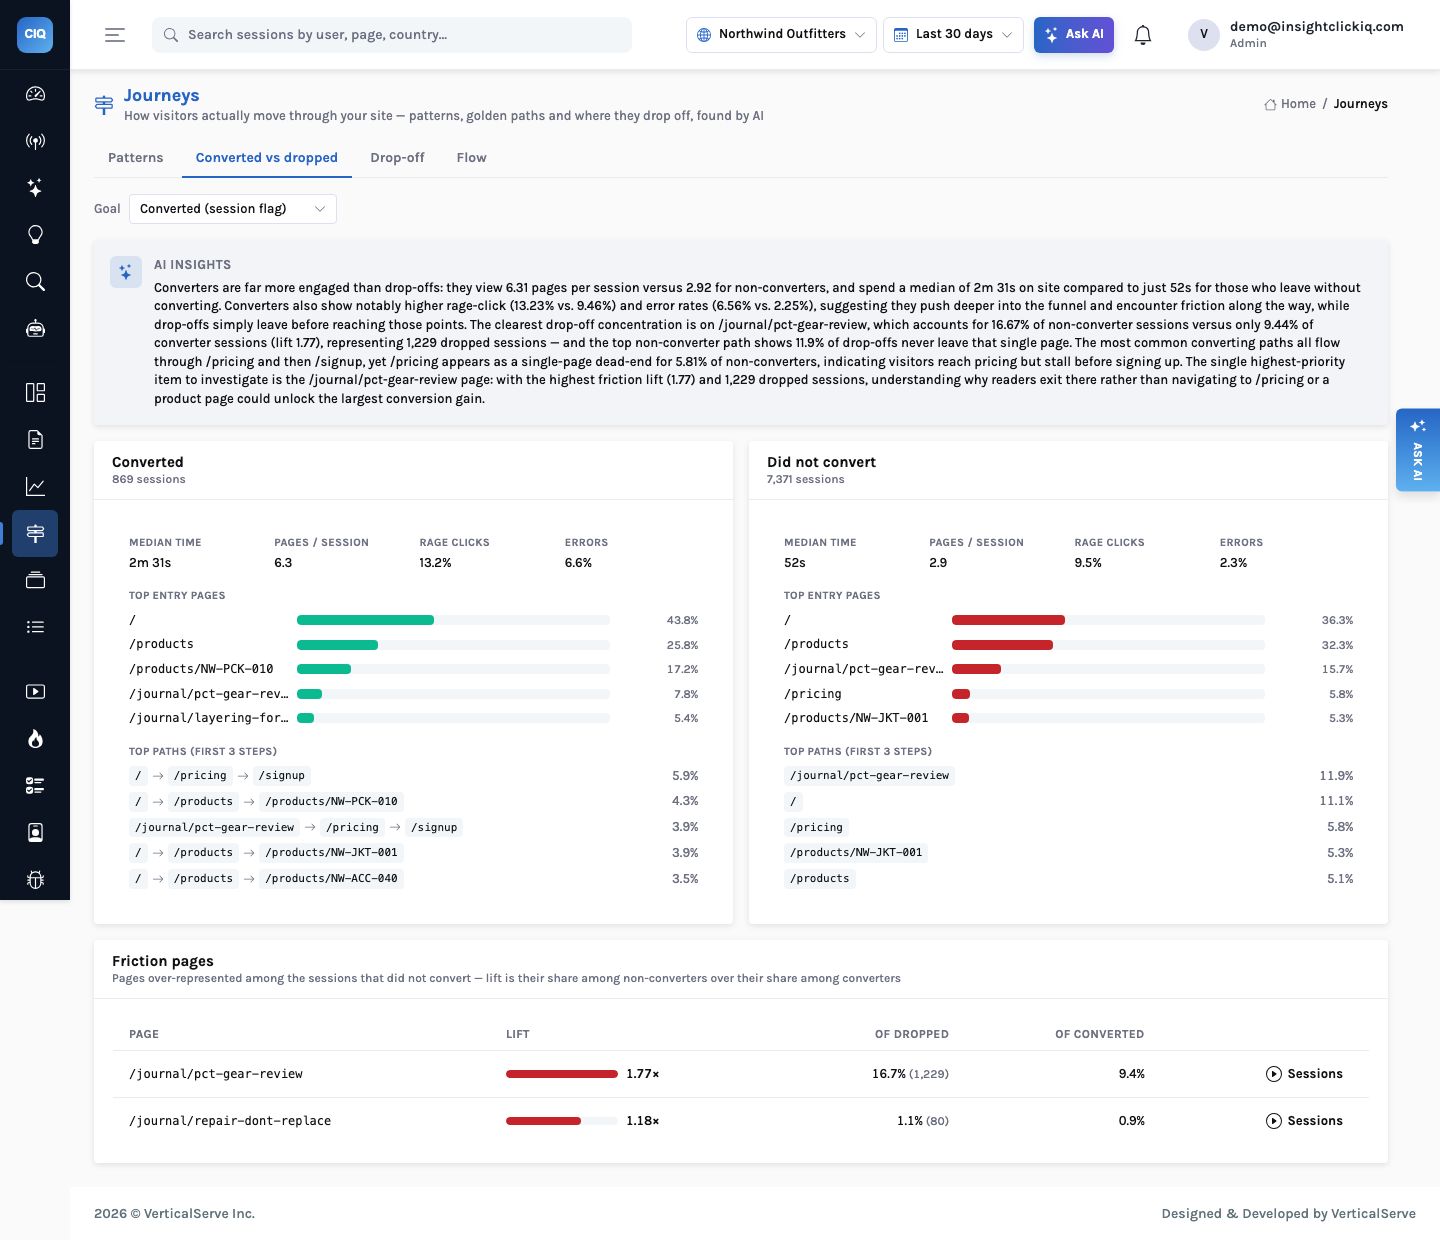Open the dashboard gauge icon in sidebar
1440x1240 pixels.
(x=35, y=94)
